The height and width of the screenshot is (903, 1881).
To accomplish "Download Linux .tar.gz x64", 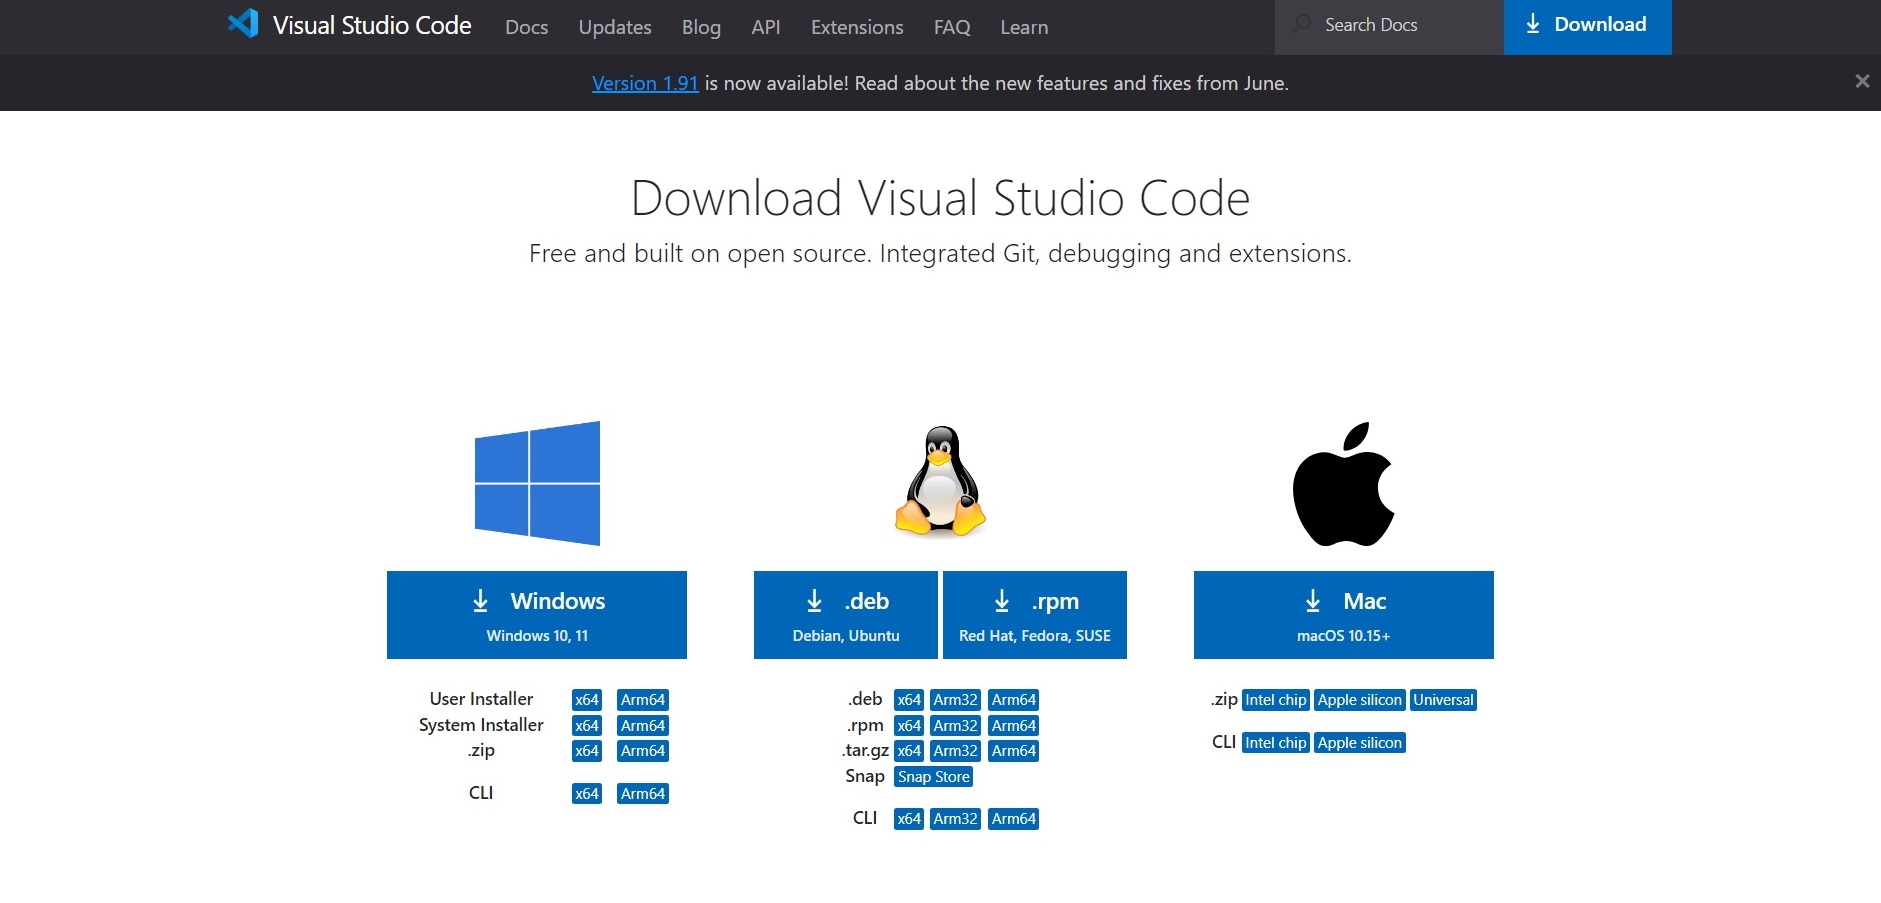I will [x=909, y=751].
